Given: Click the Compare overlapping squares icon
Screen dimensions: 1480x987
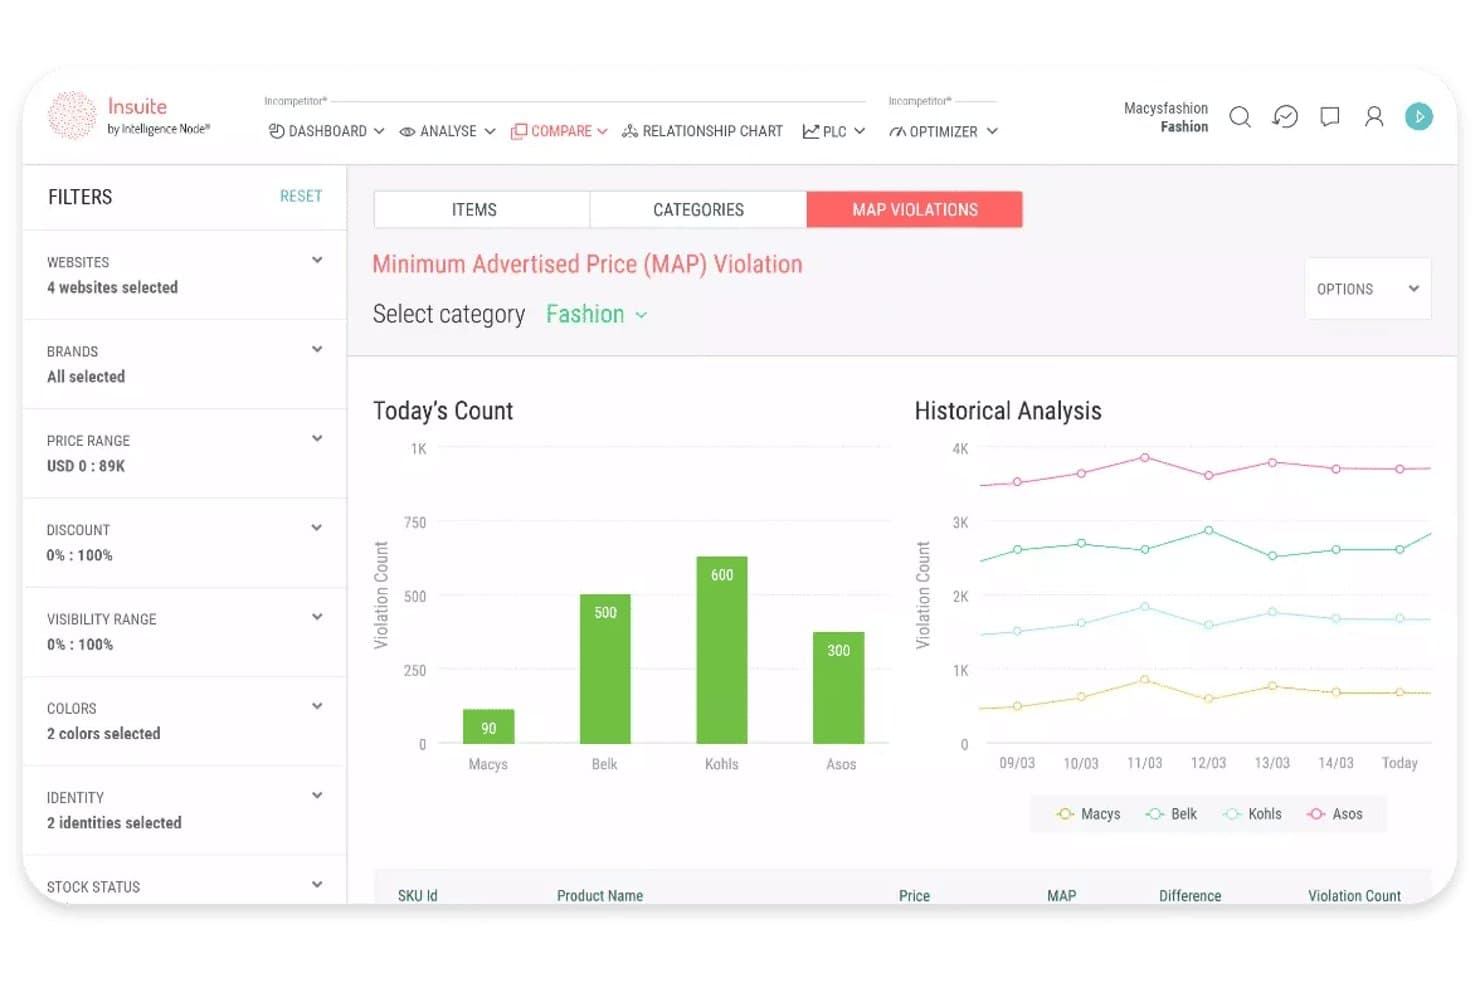Looking at the screenshot, I should [519, 131].
